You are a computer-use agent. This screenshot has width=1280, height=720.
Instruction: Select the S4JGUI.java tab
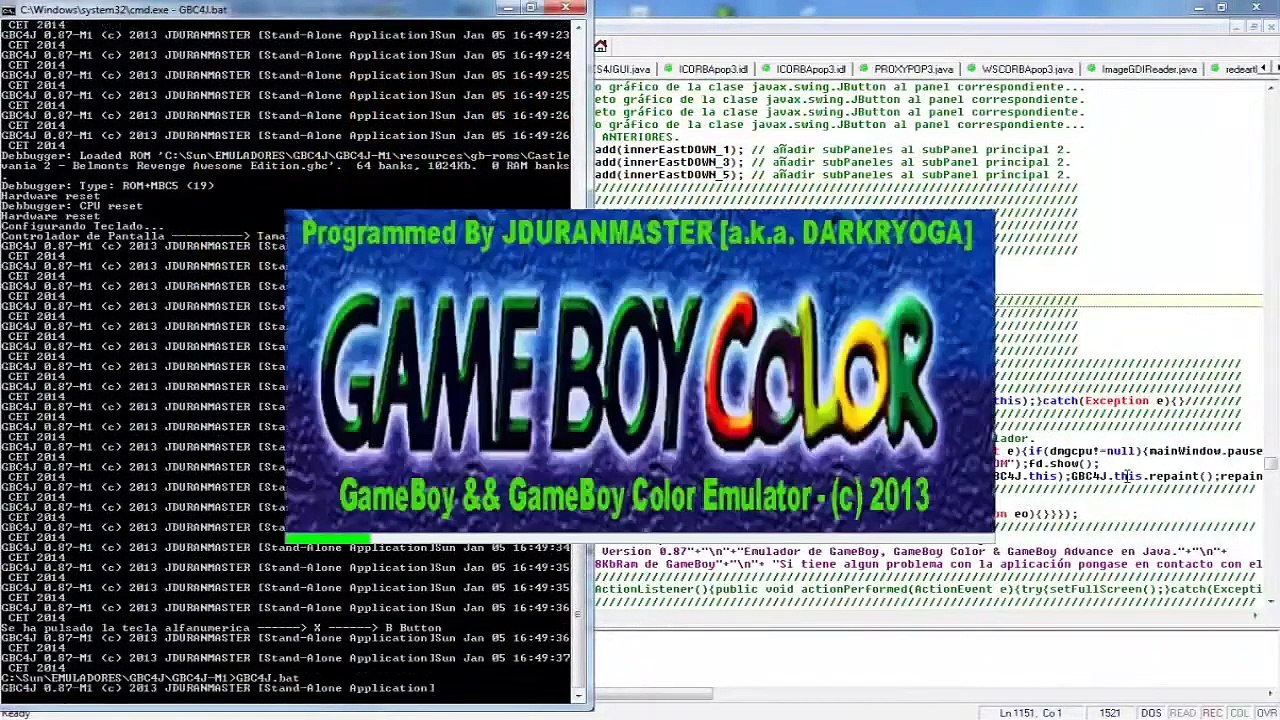623,70
